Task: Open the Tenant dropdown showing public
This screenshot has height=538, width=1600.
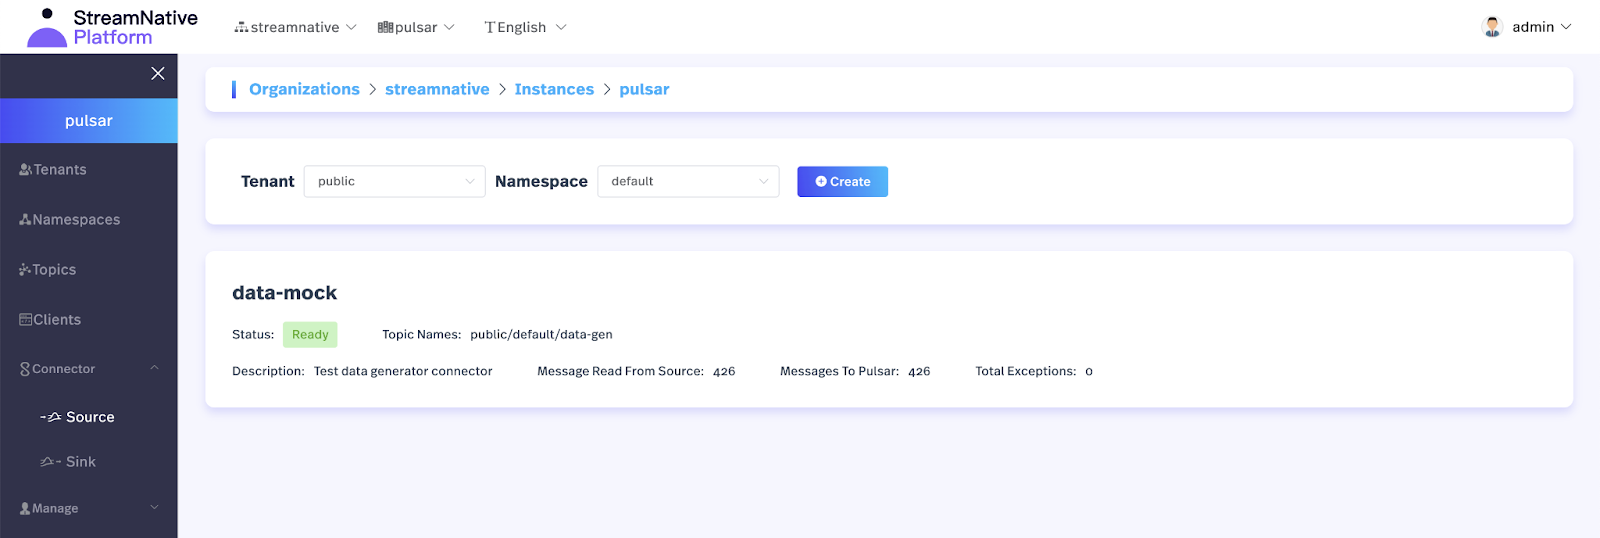Action: [x=394, y=181]
